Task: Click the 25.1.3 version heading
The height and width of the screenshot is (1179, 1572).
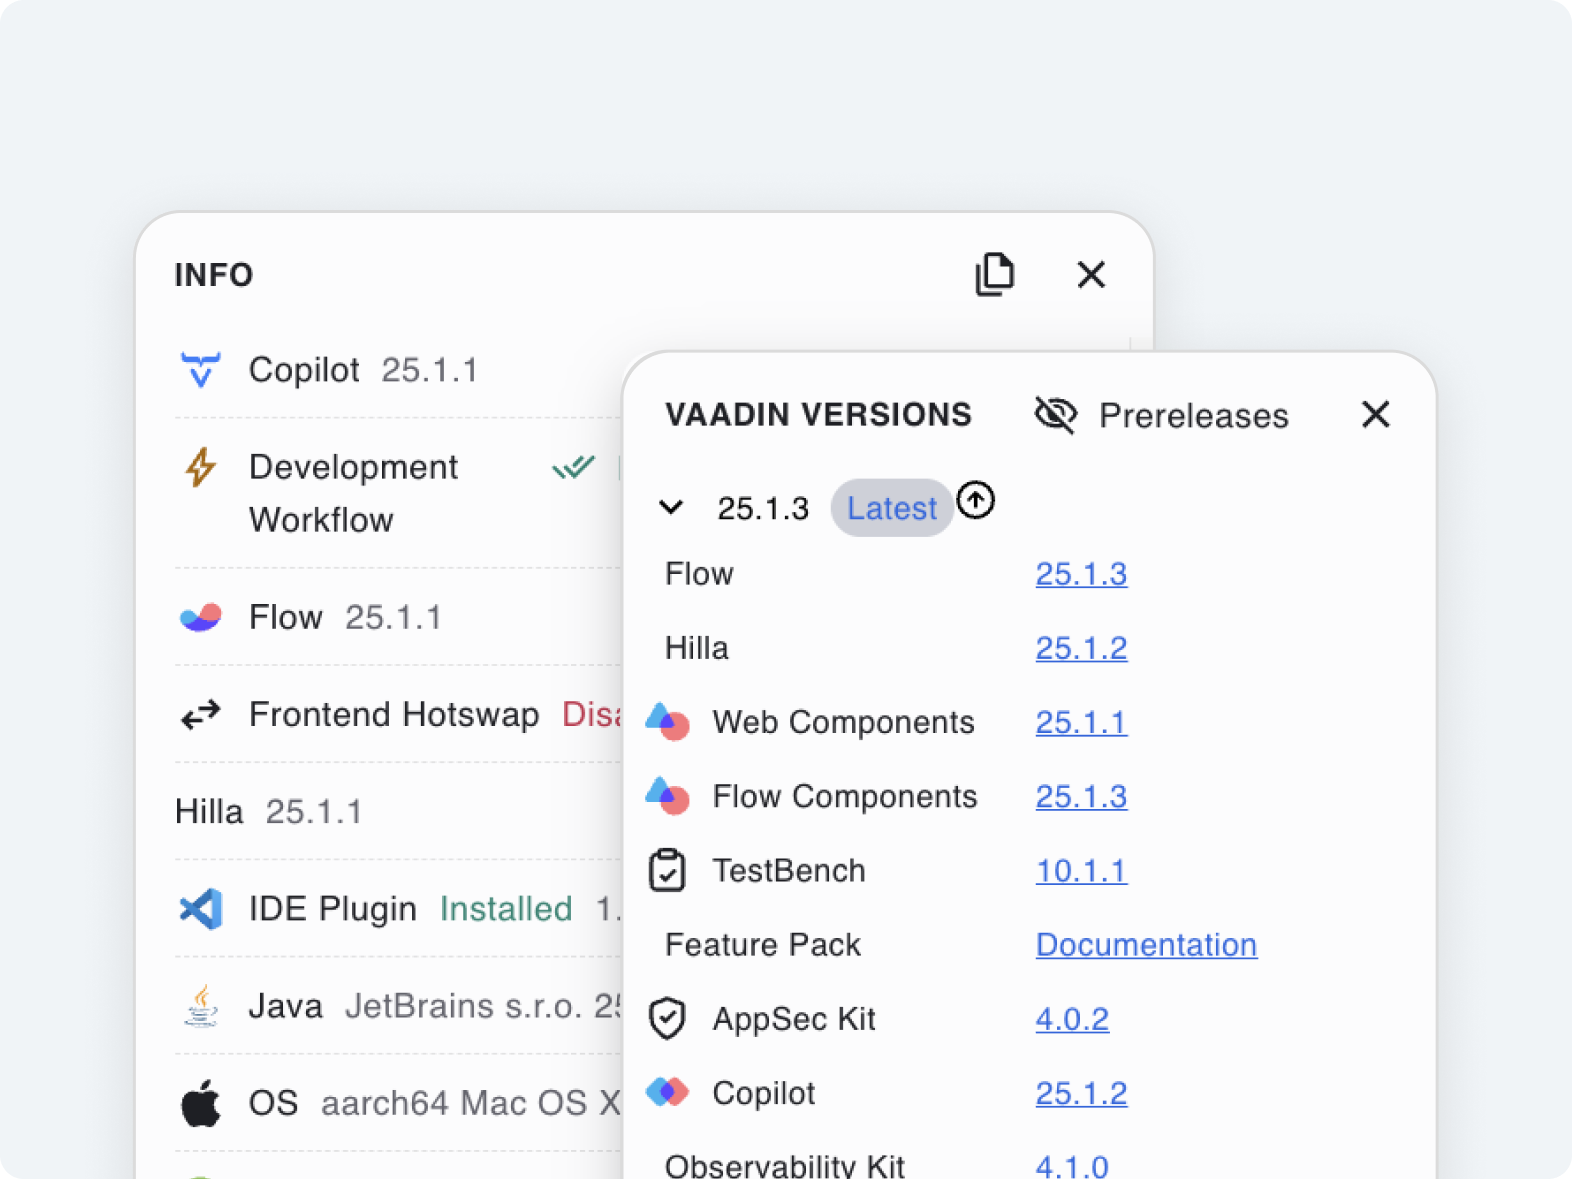Action: pyautogui.click(x=763, y=508)
